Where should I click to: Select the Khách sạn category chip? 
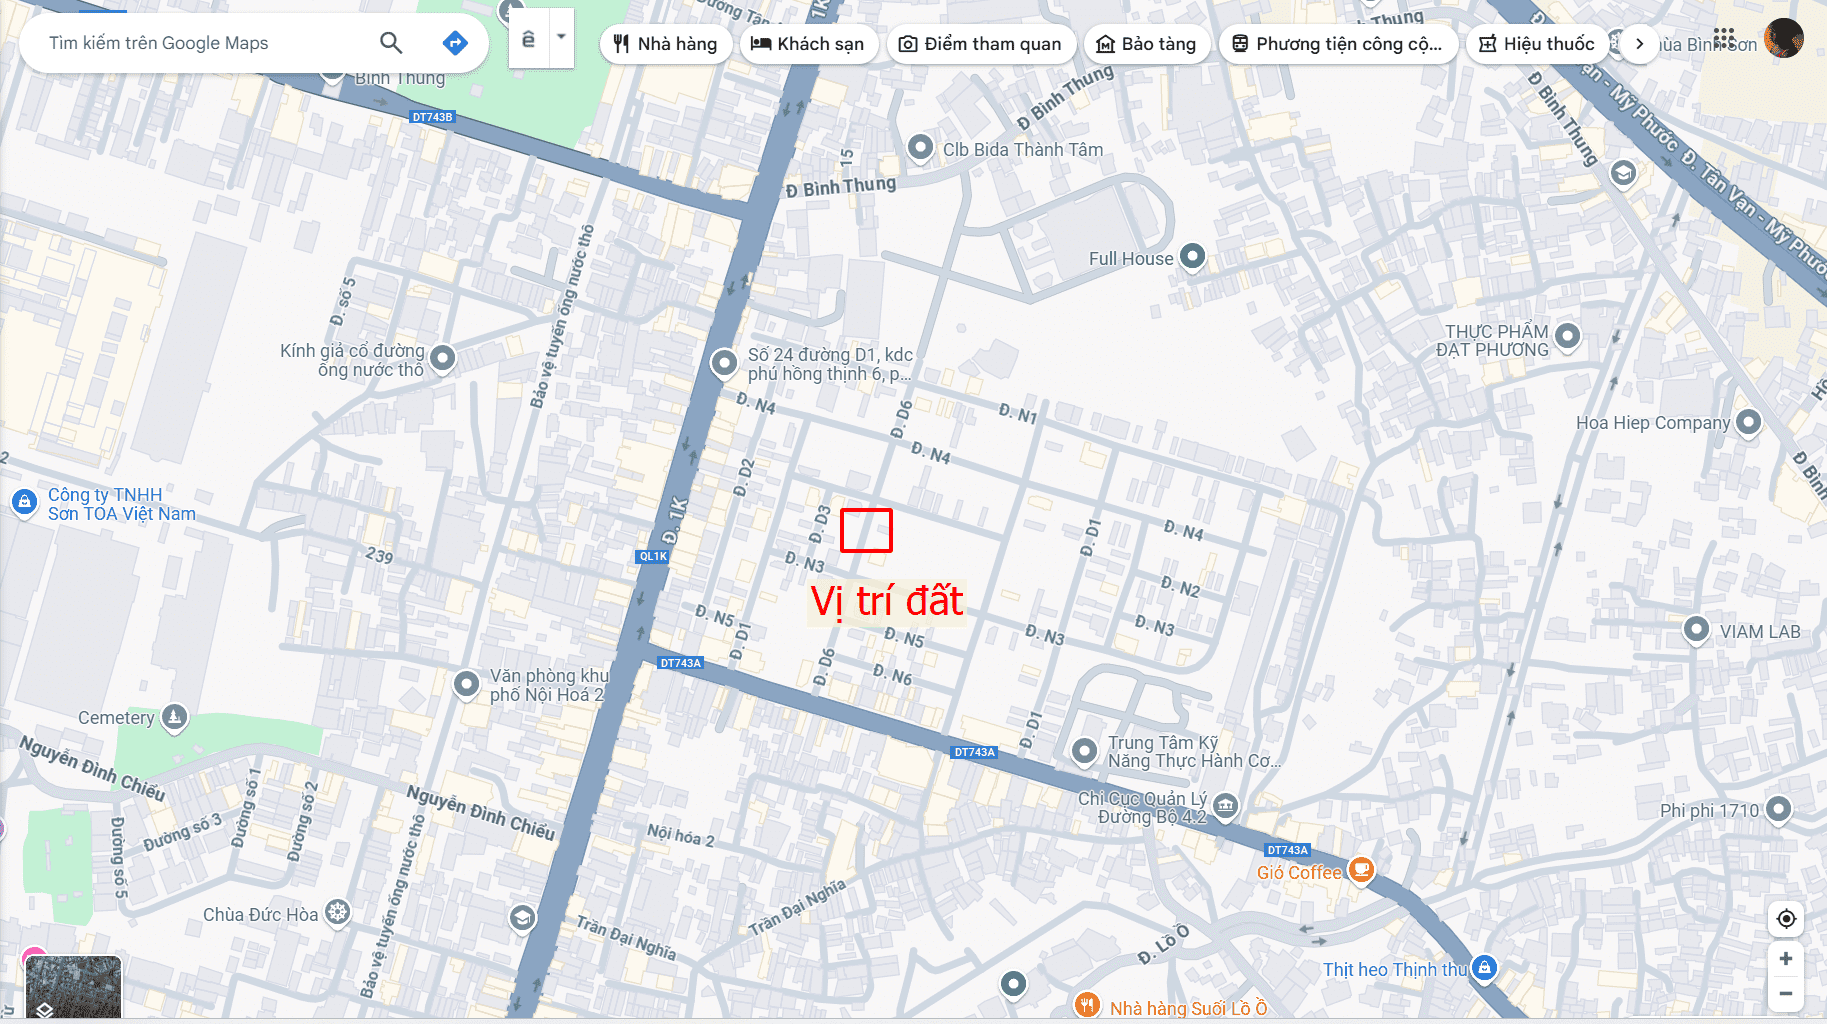(x=808, y=44)
